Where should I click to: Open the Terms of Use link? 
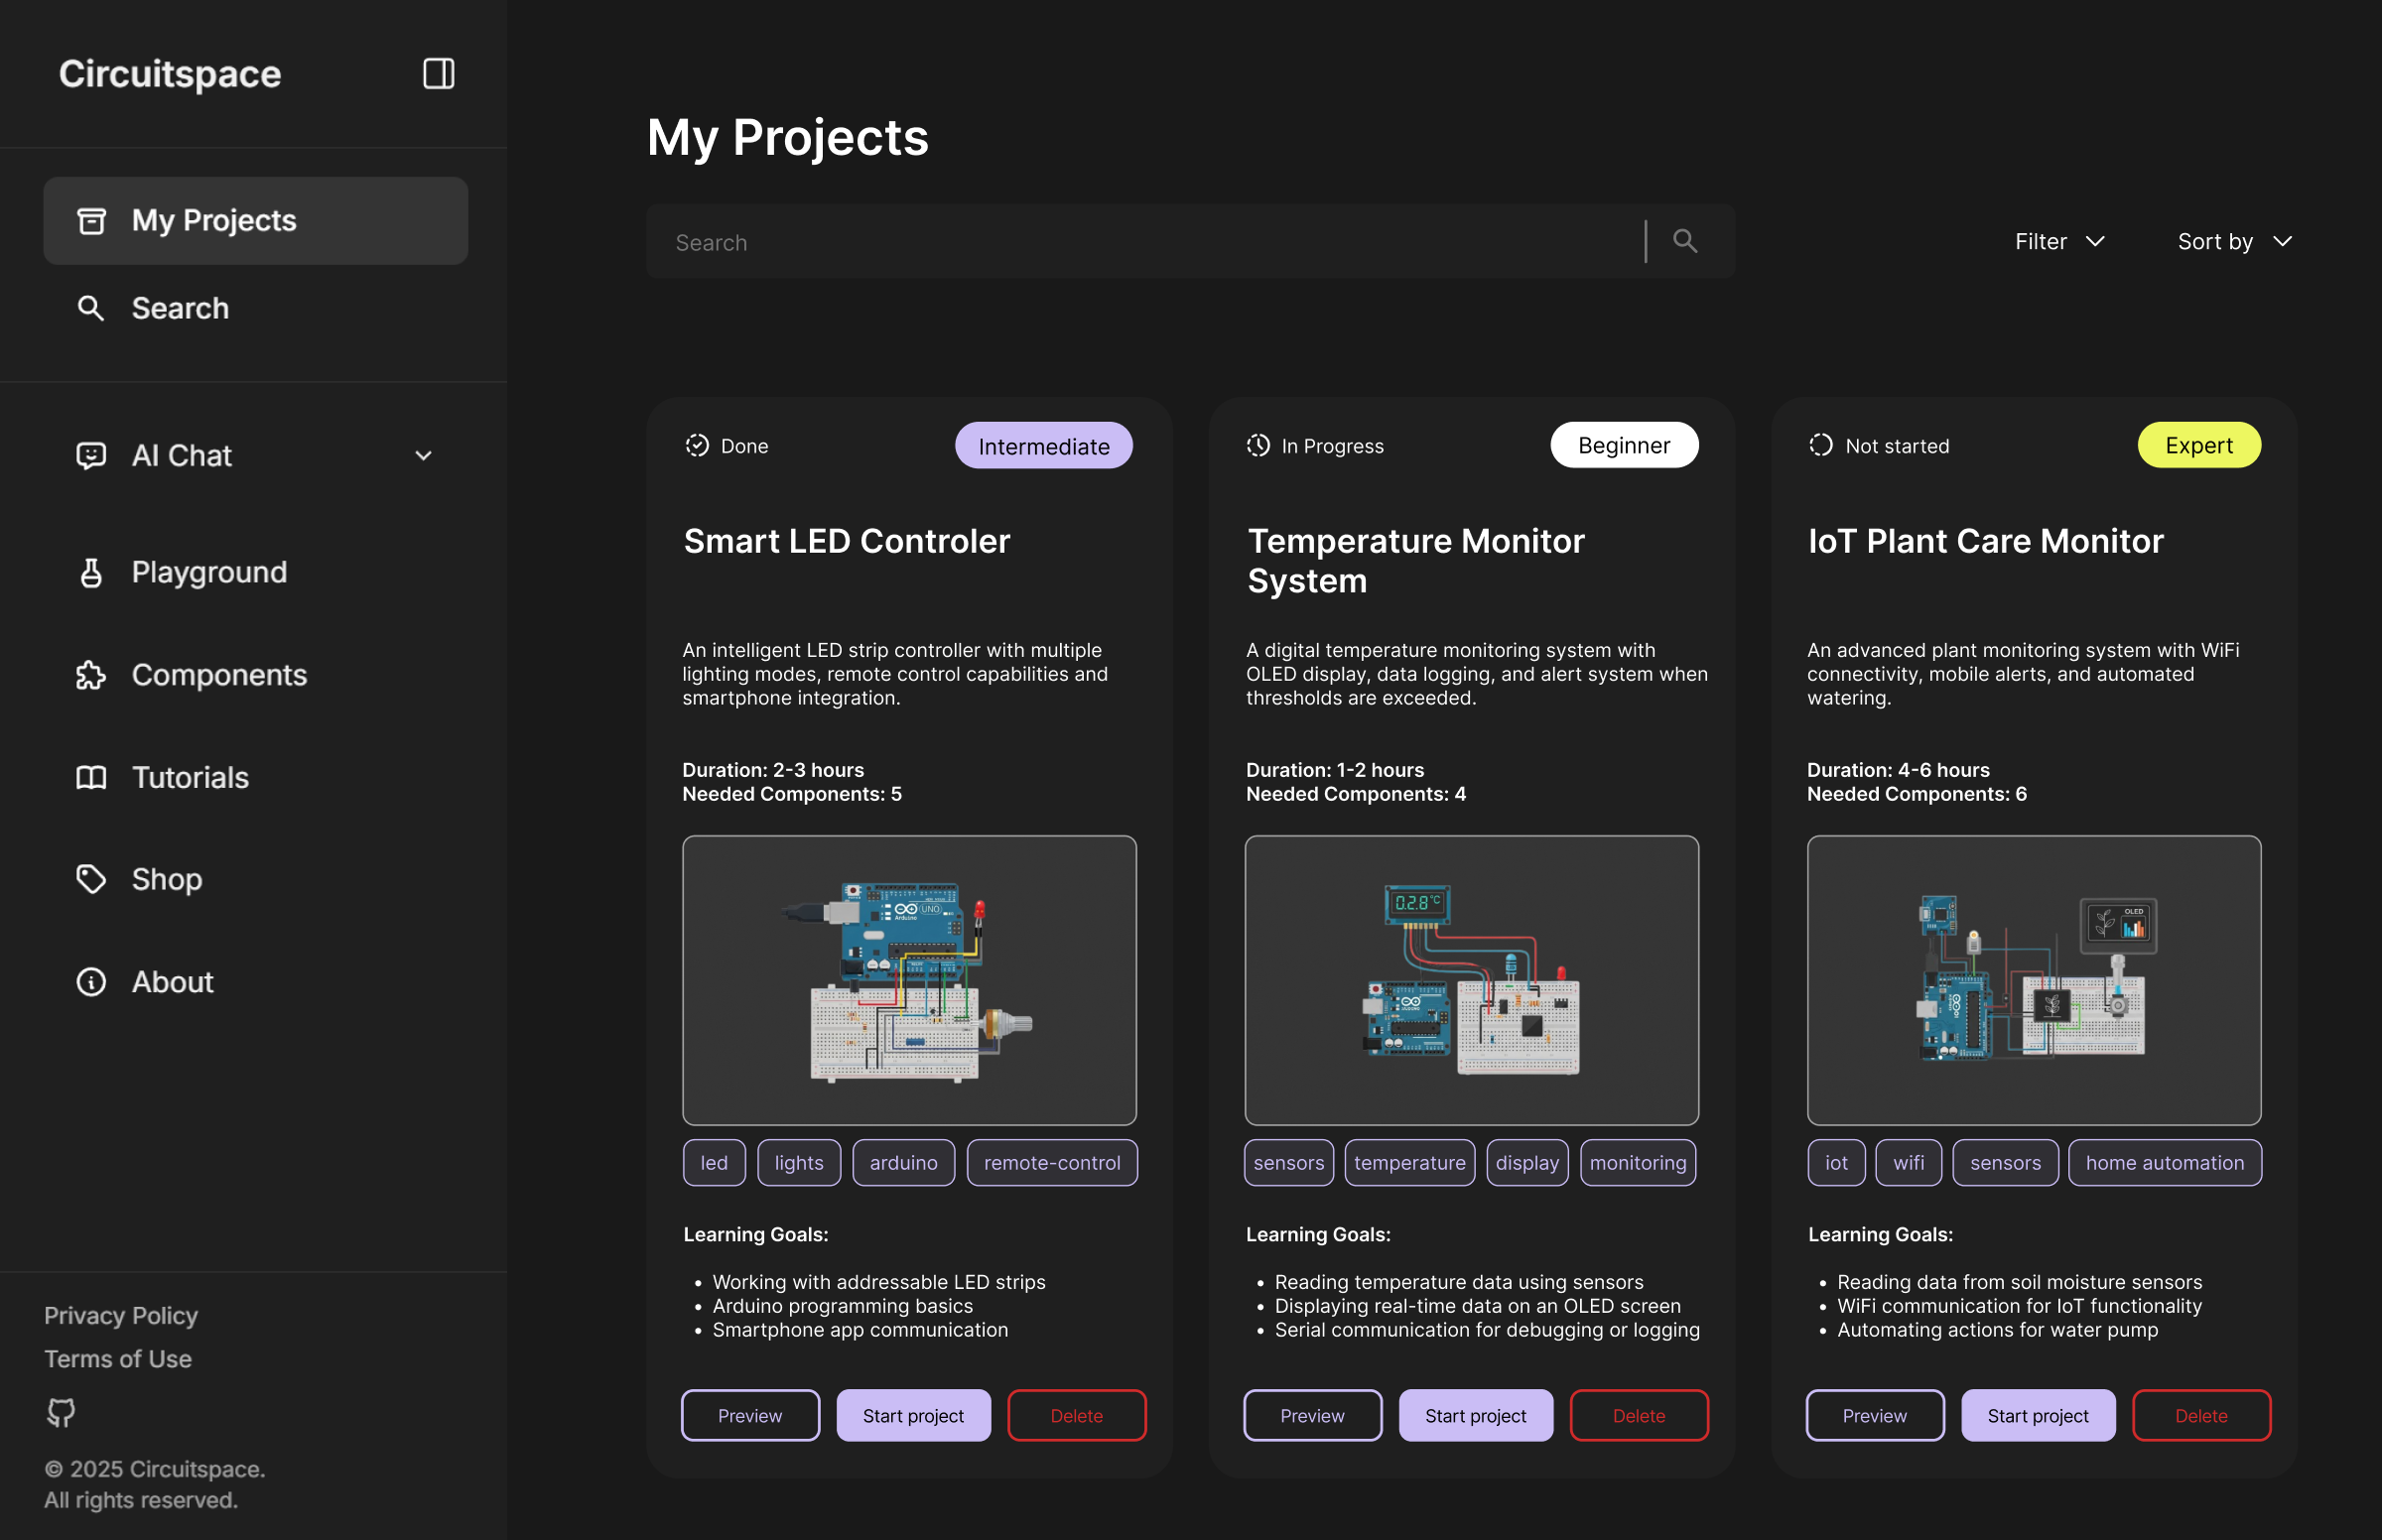(x=118, y=1358)
